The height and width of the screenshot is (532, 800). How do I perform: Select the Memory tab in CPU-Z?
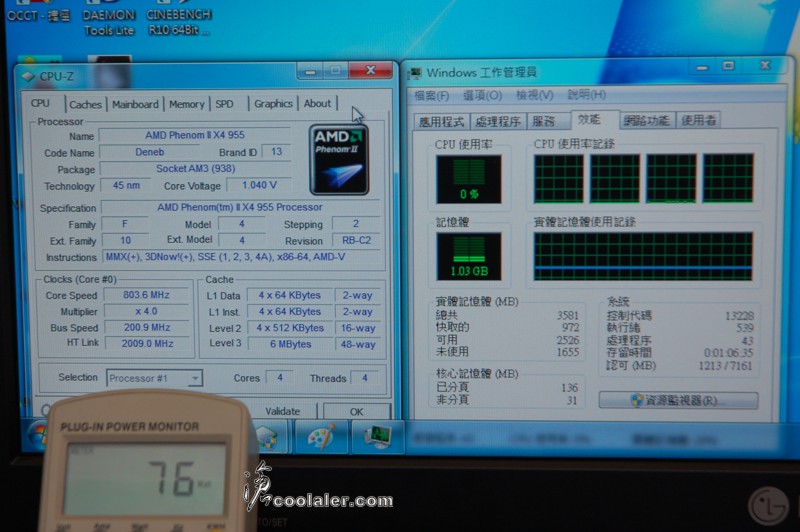point(186,104)
